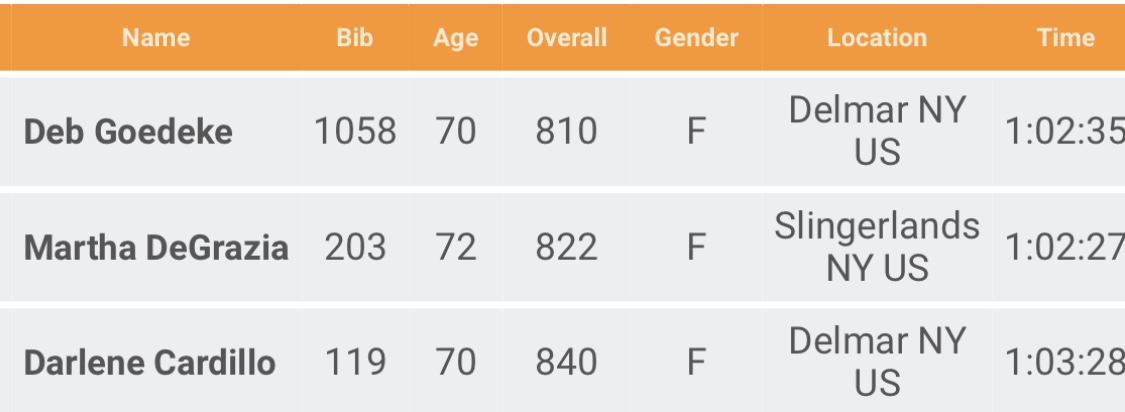Viewport: 1125px width, 412px height.
Task: Click age 72 in DeGrazia row
Action: [x=455, y=247]
